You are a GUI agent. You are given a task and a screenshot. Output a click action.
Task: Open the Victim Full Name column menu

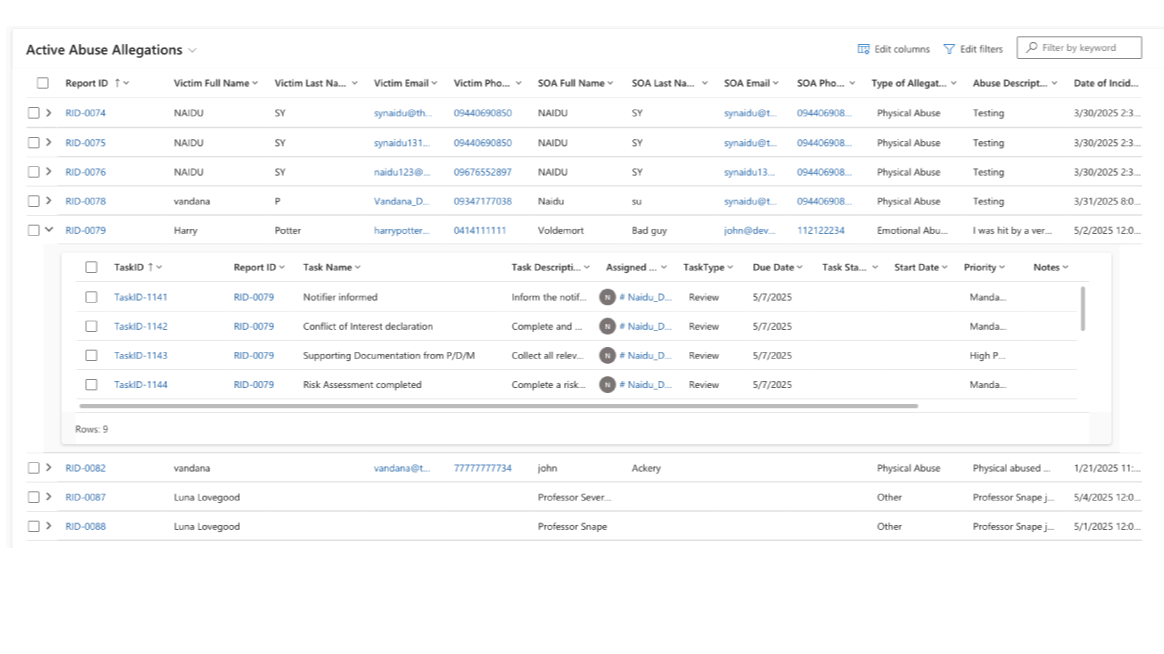(x=255, y=83)
